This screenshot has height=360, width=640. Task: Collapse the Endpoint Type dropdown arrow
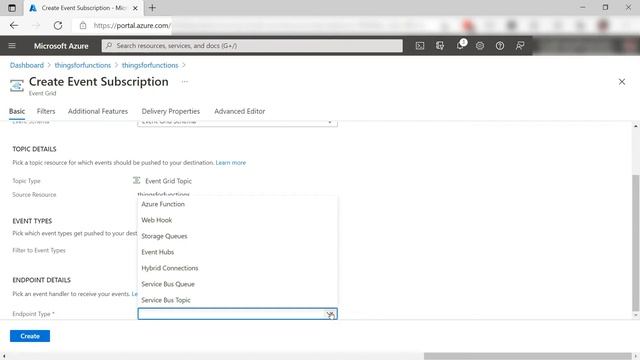tap(330, 314)
